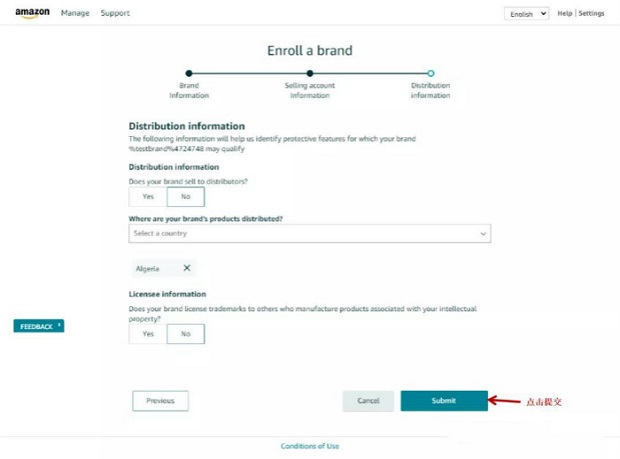The width and height of the screenshot is (620, 459).
Task: Open the English language selector
Action: point(527,14)
